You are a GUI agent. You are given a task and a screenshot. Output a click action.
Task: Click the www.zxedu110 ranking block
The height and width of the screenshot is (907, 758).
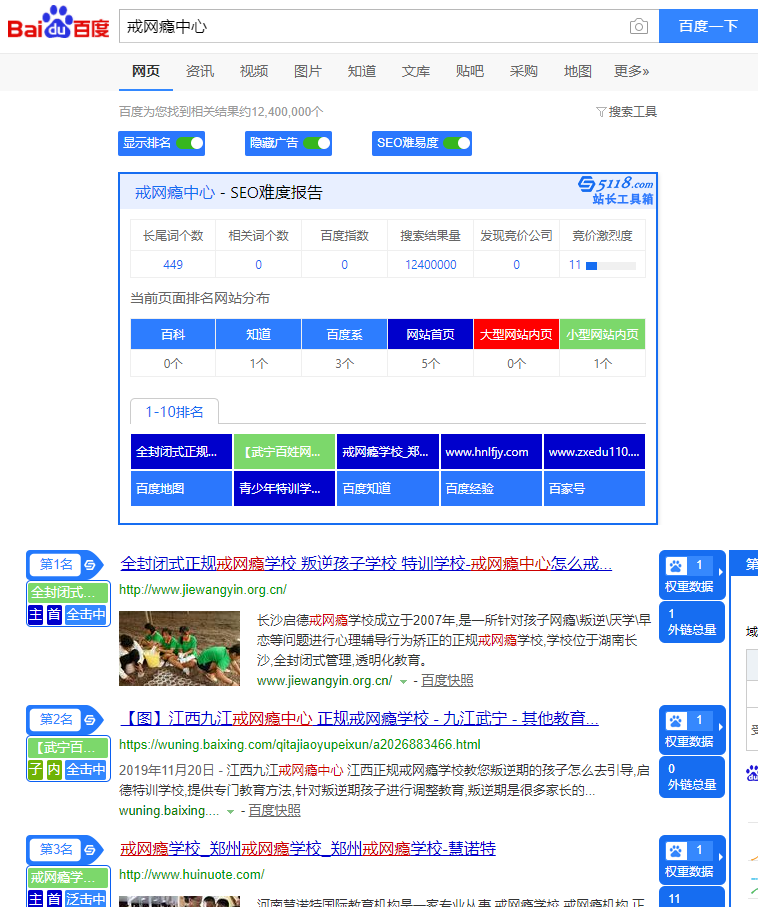point(594,452)
